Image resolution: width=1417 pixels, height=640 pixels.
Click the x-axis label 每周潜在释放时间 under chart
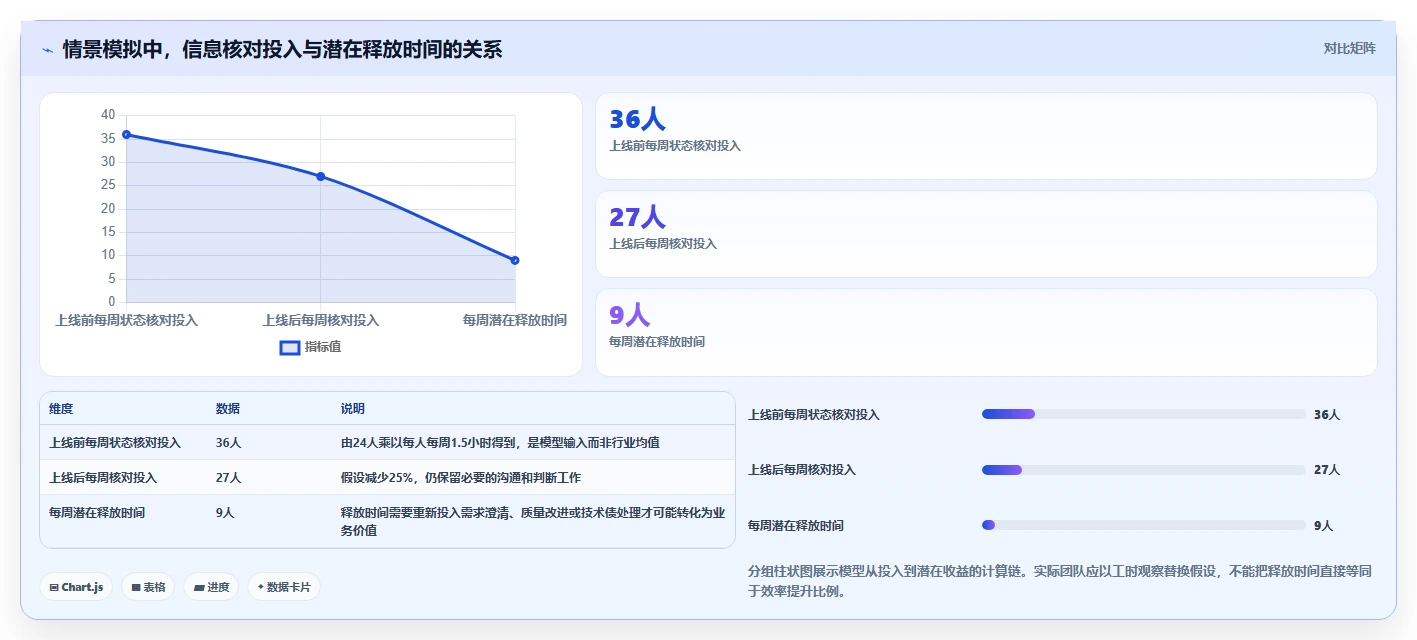515,320
